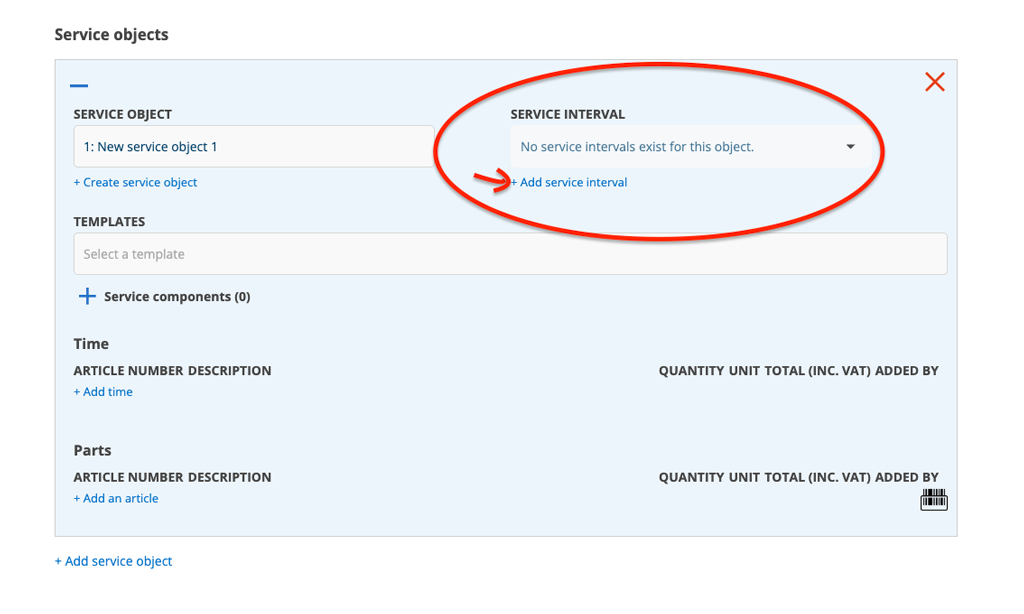Expand 'Service components (0)' section label

point(177,297)
